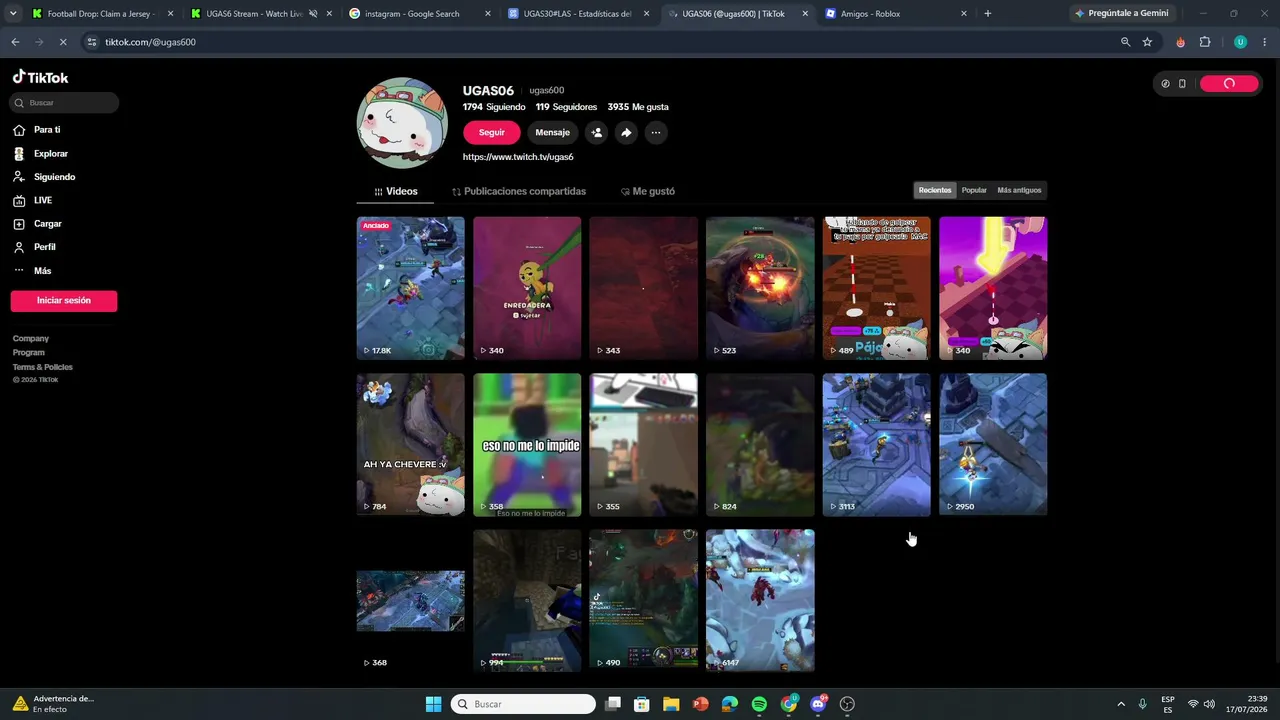This screenshot has height=720, width=1280.
Task: Click the Company footer link
Action: pos(31,339)
